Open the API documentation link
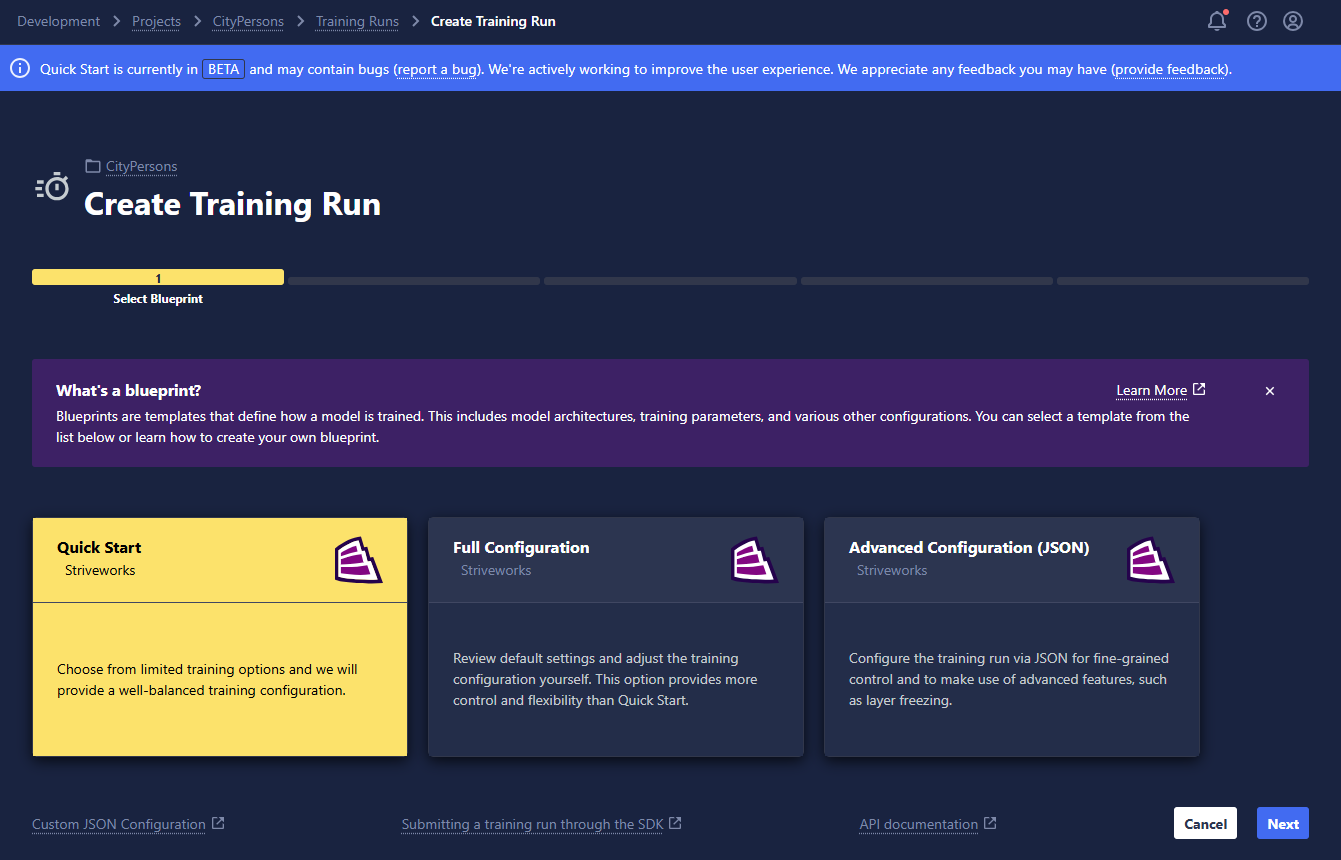This screenshot has height=860, width=1341. 919,824
